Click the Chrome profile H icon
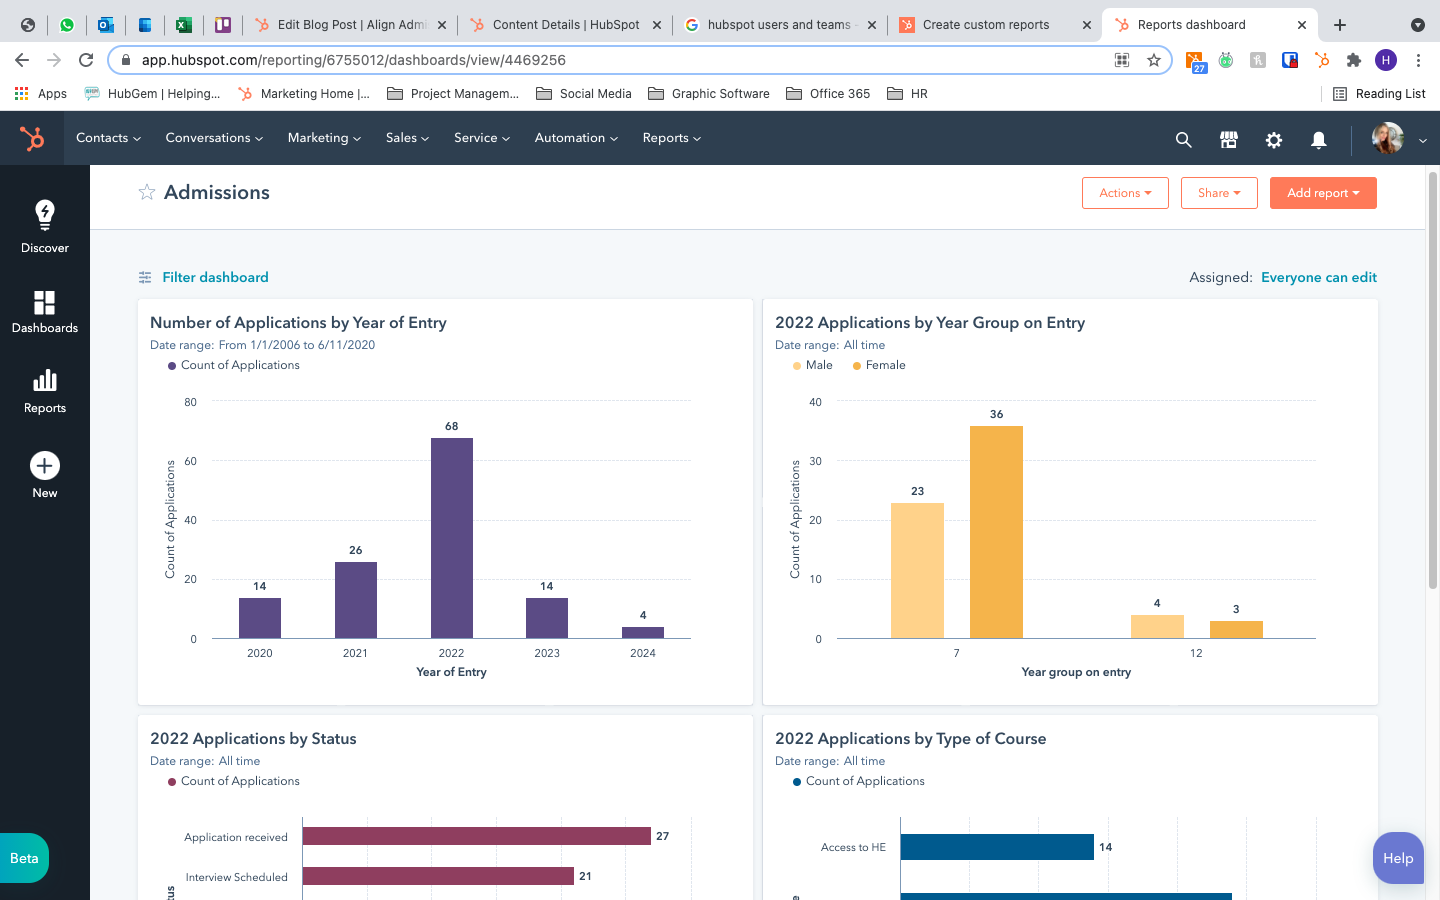The image size is (1440, 900). click(x=1386, y=60)
